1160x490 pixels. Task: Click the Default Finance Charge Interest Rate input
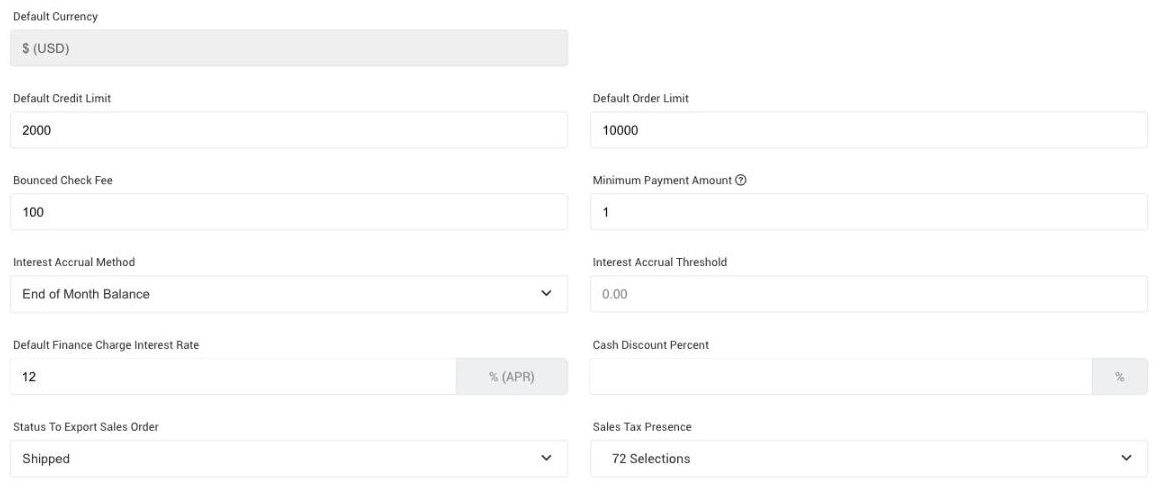(233, 377)
